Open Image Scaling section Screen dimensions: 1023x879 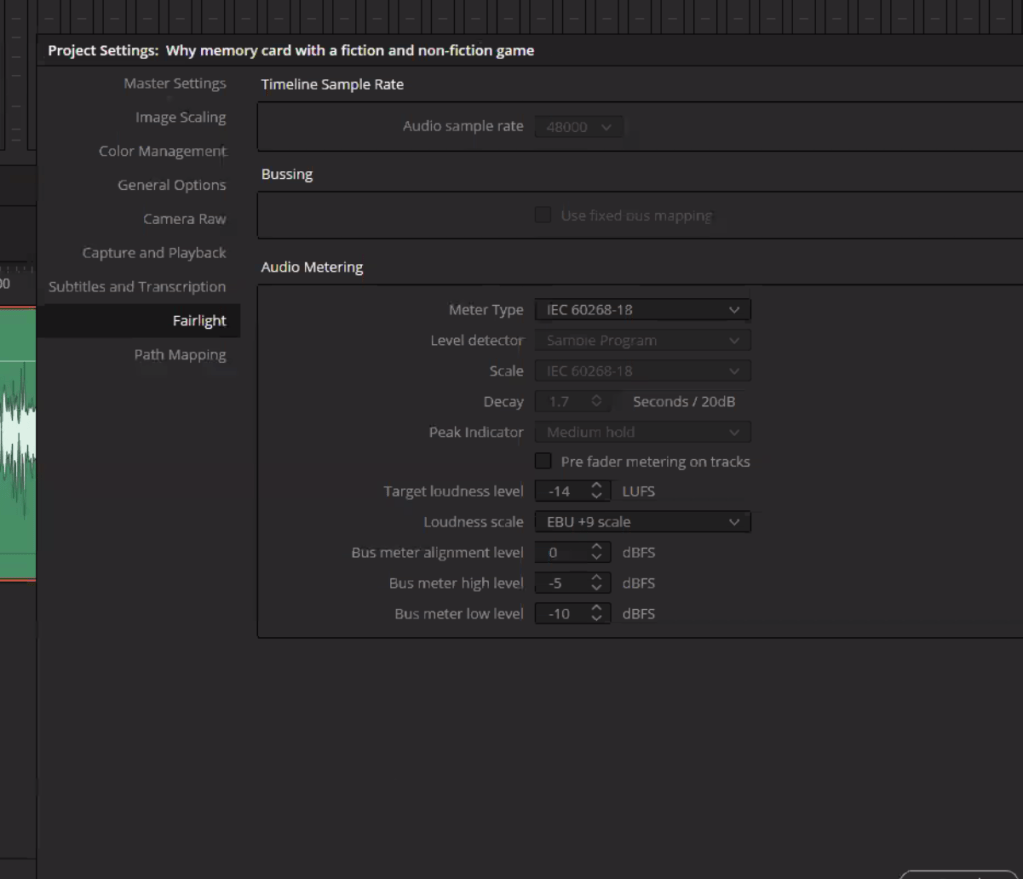click(180, 117)
